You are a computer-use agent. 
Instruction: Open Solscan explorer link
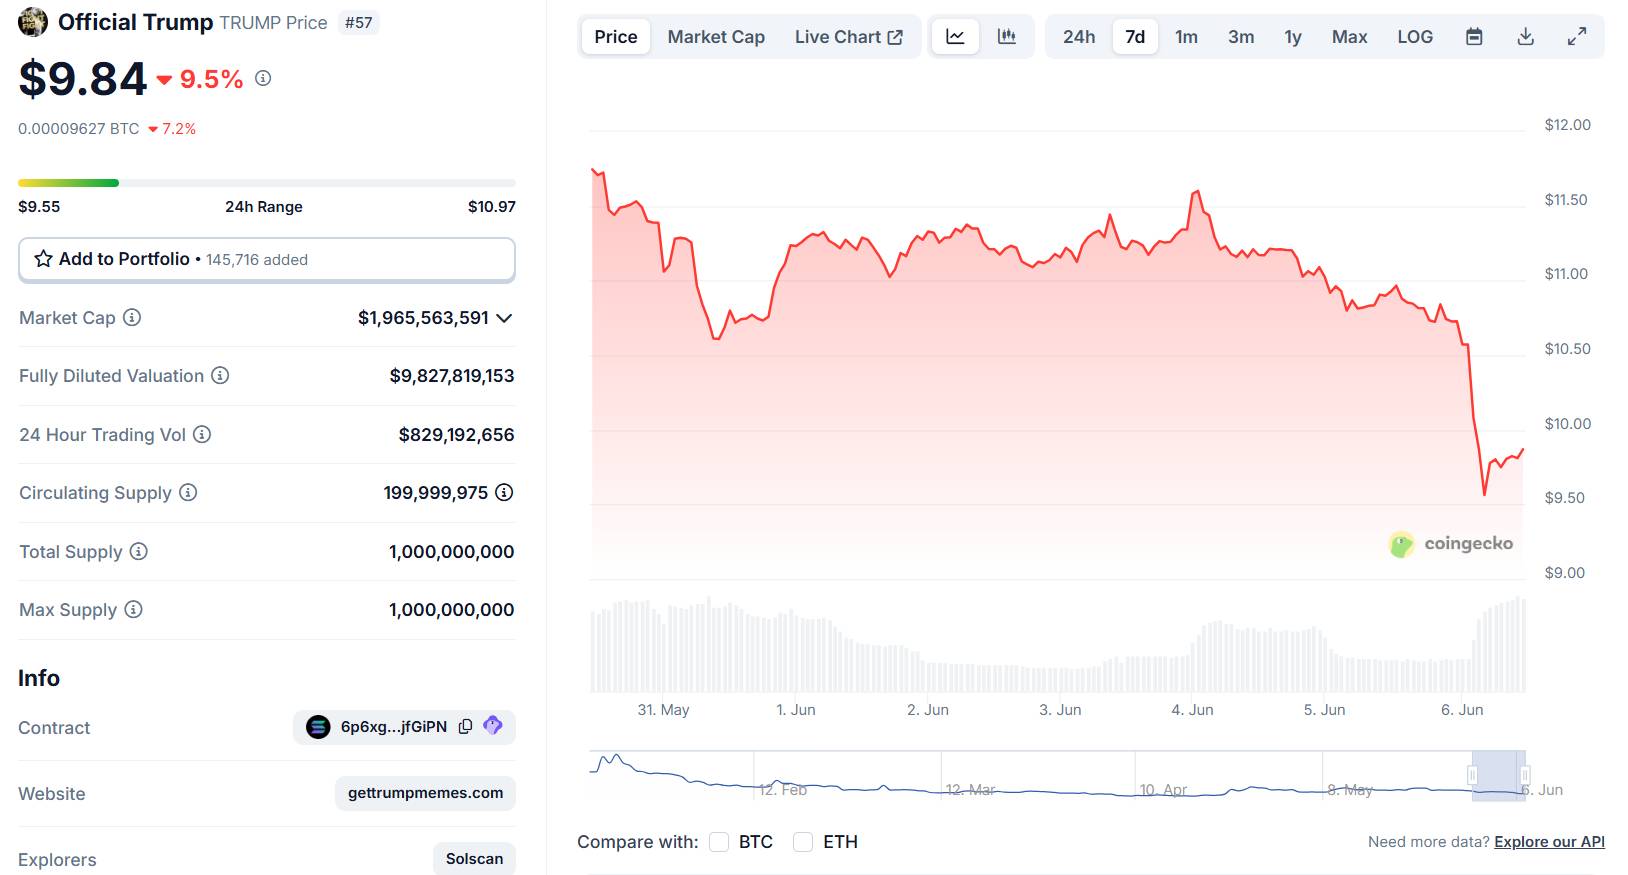tap(474, 859)
